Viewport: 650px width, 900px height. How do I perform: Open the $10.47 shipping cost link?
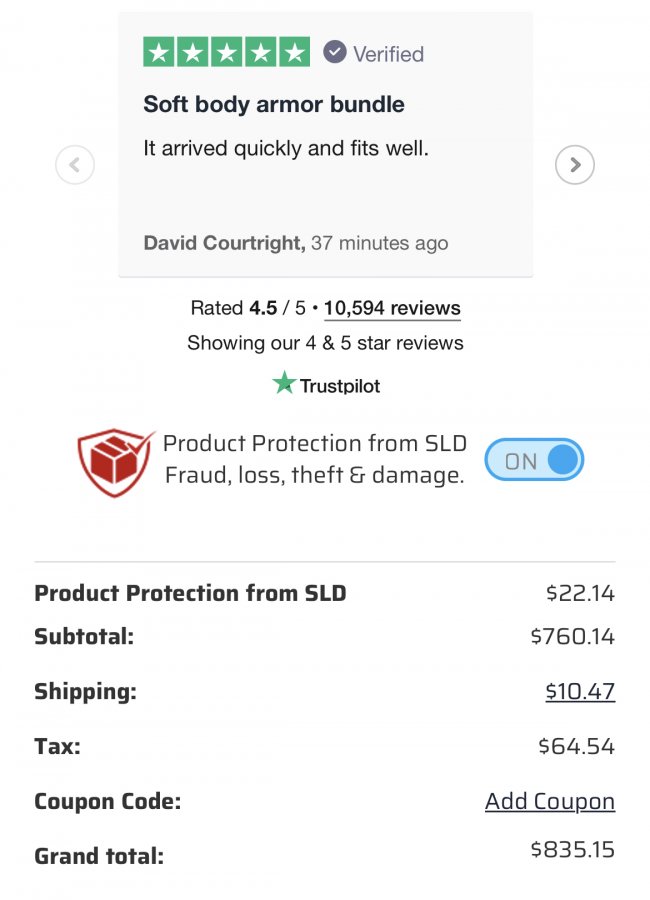coord(580,691)
